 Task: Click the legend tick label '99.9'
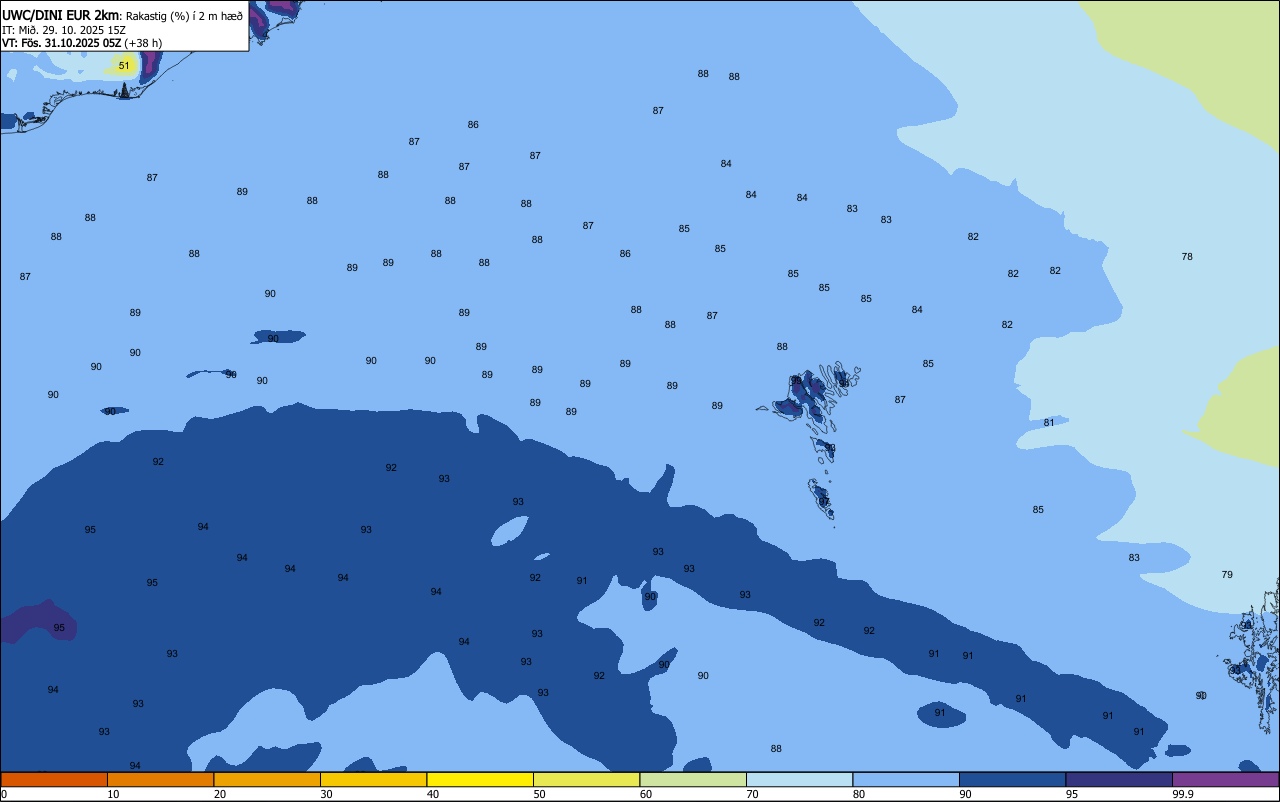[1182, 794]
